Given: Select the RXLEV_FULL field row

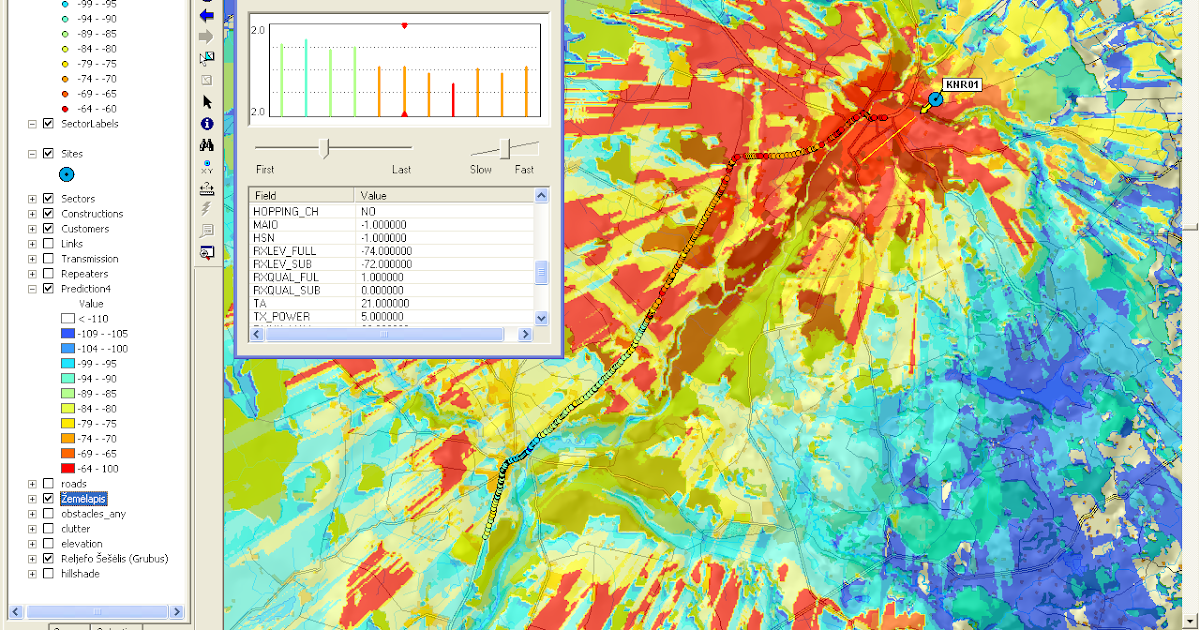Looking at the screenshot, I should click(392, 251).
